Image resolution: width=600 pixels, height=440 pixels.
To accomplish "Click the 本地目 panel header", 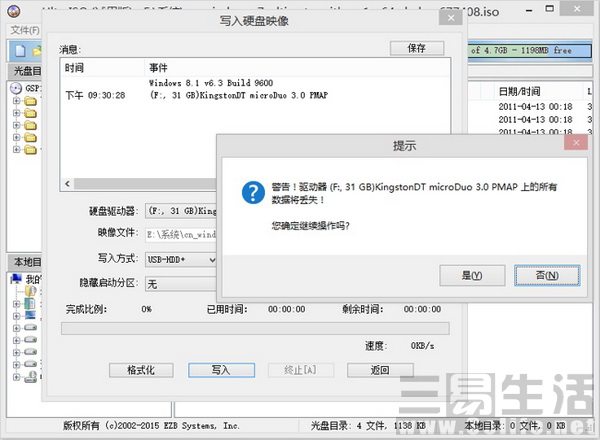I will [25, 262].
